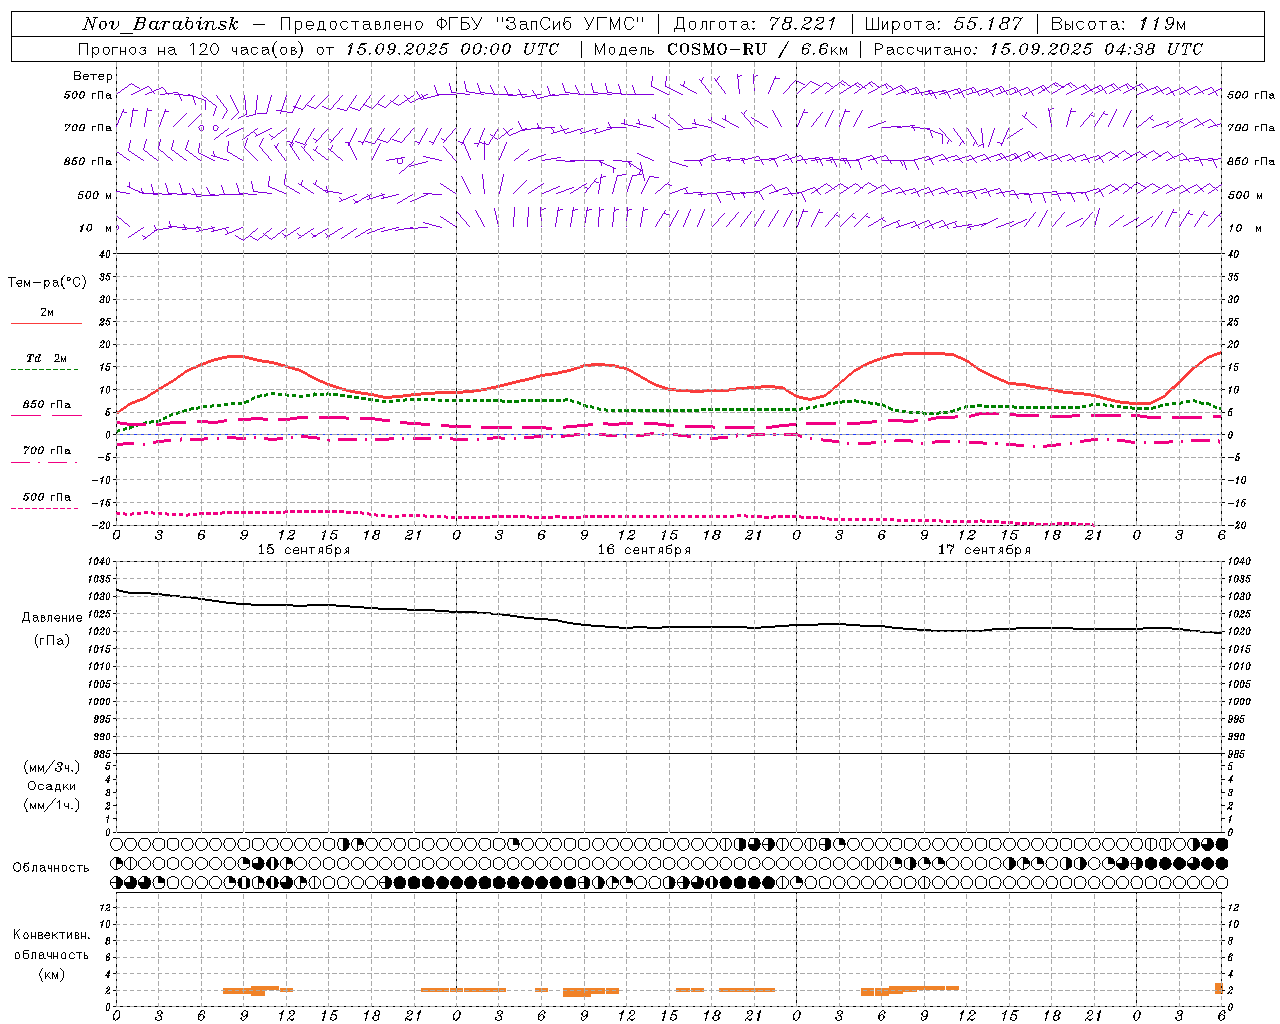This screenshot has width=1280, height=1024.
Task: Select the 'Прогноз на 120 часа(ов)' forecast text
Action: tap(192, 49)
